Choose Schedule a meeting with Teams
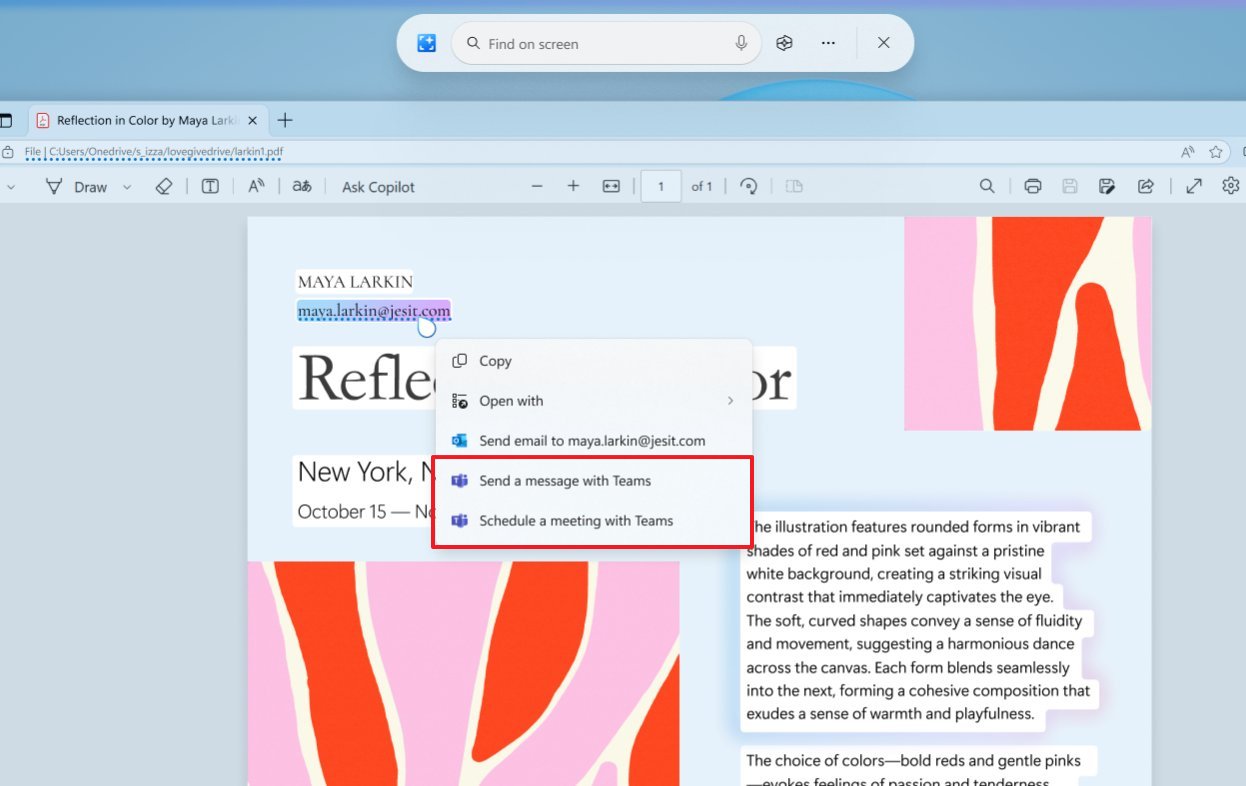 click(594, 521)
